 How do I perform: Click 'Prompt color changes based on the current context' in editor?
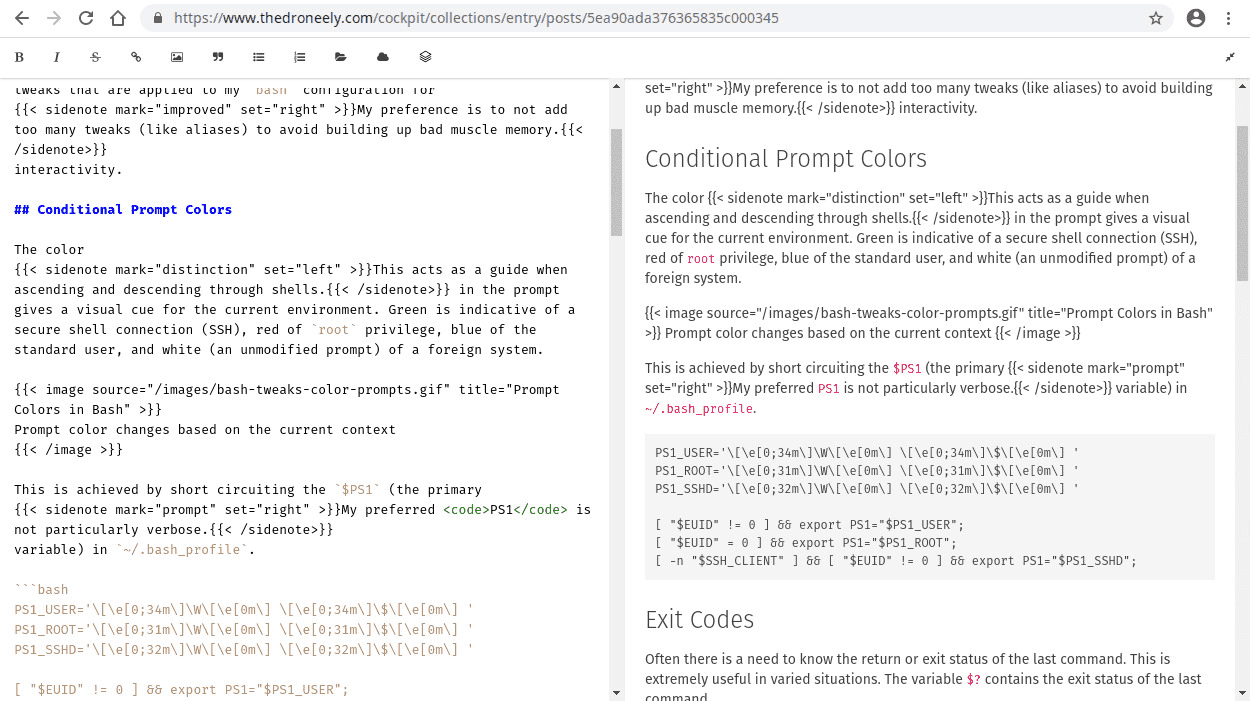tap(205, 429)
